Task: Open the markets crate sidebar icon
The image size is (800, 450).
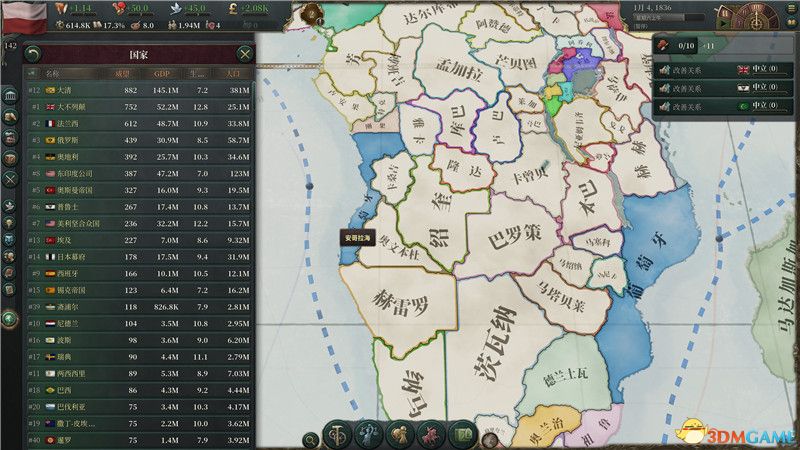Action: (x=10, y=159)
